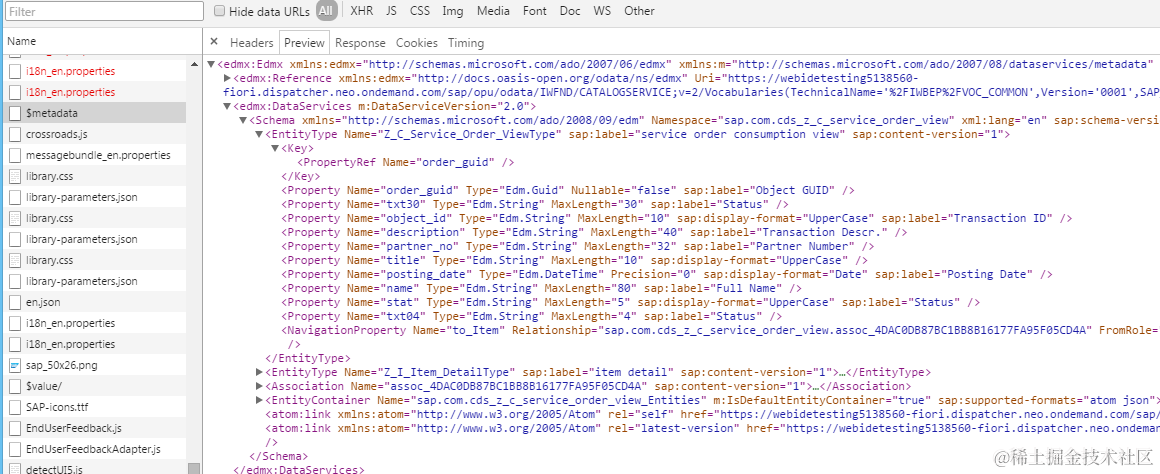1160x474 pixels.
Task: Switch to the Cookies tab
Action: [417, 43]
